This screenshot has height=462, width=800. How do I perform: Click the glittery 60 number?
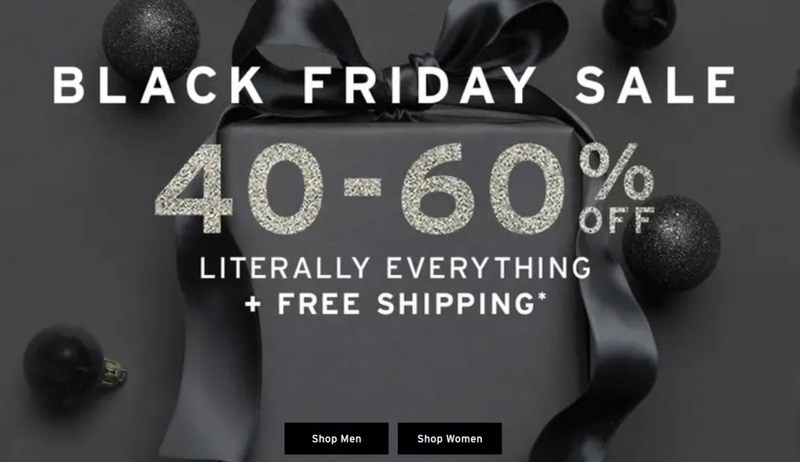484,189
